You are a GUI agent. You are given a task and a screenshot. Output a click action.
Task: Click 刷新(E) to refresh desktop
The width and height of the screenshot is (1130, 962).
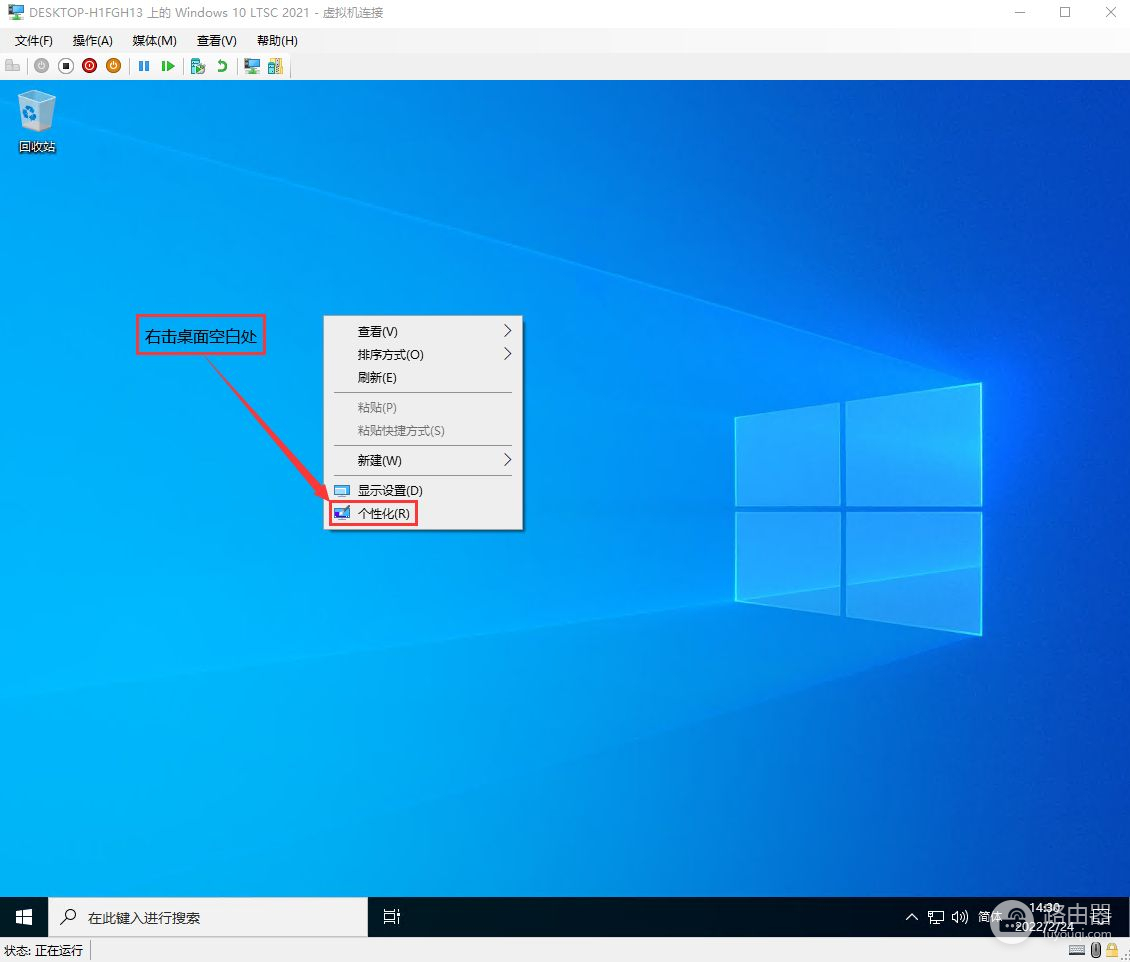click(377, 377)
